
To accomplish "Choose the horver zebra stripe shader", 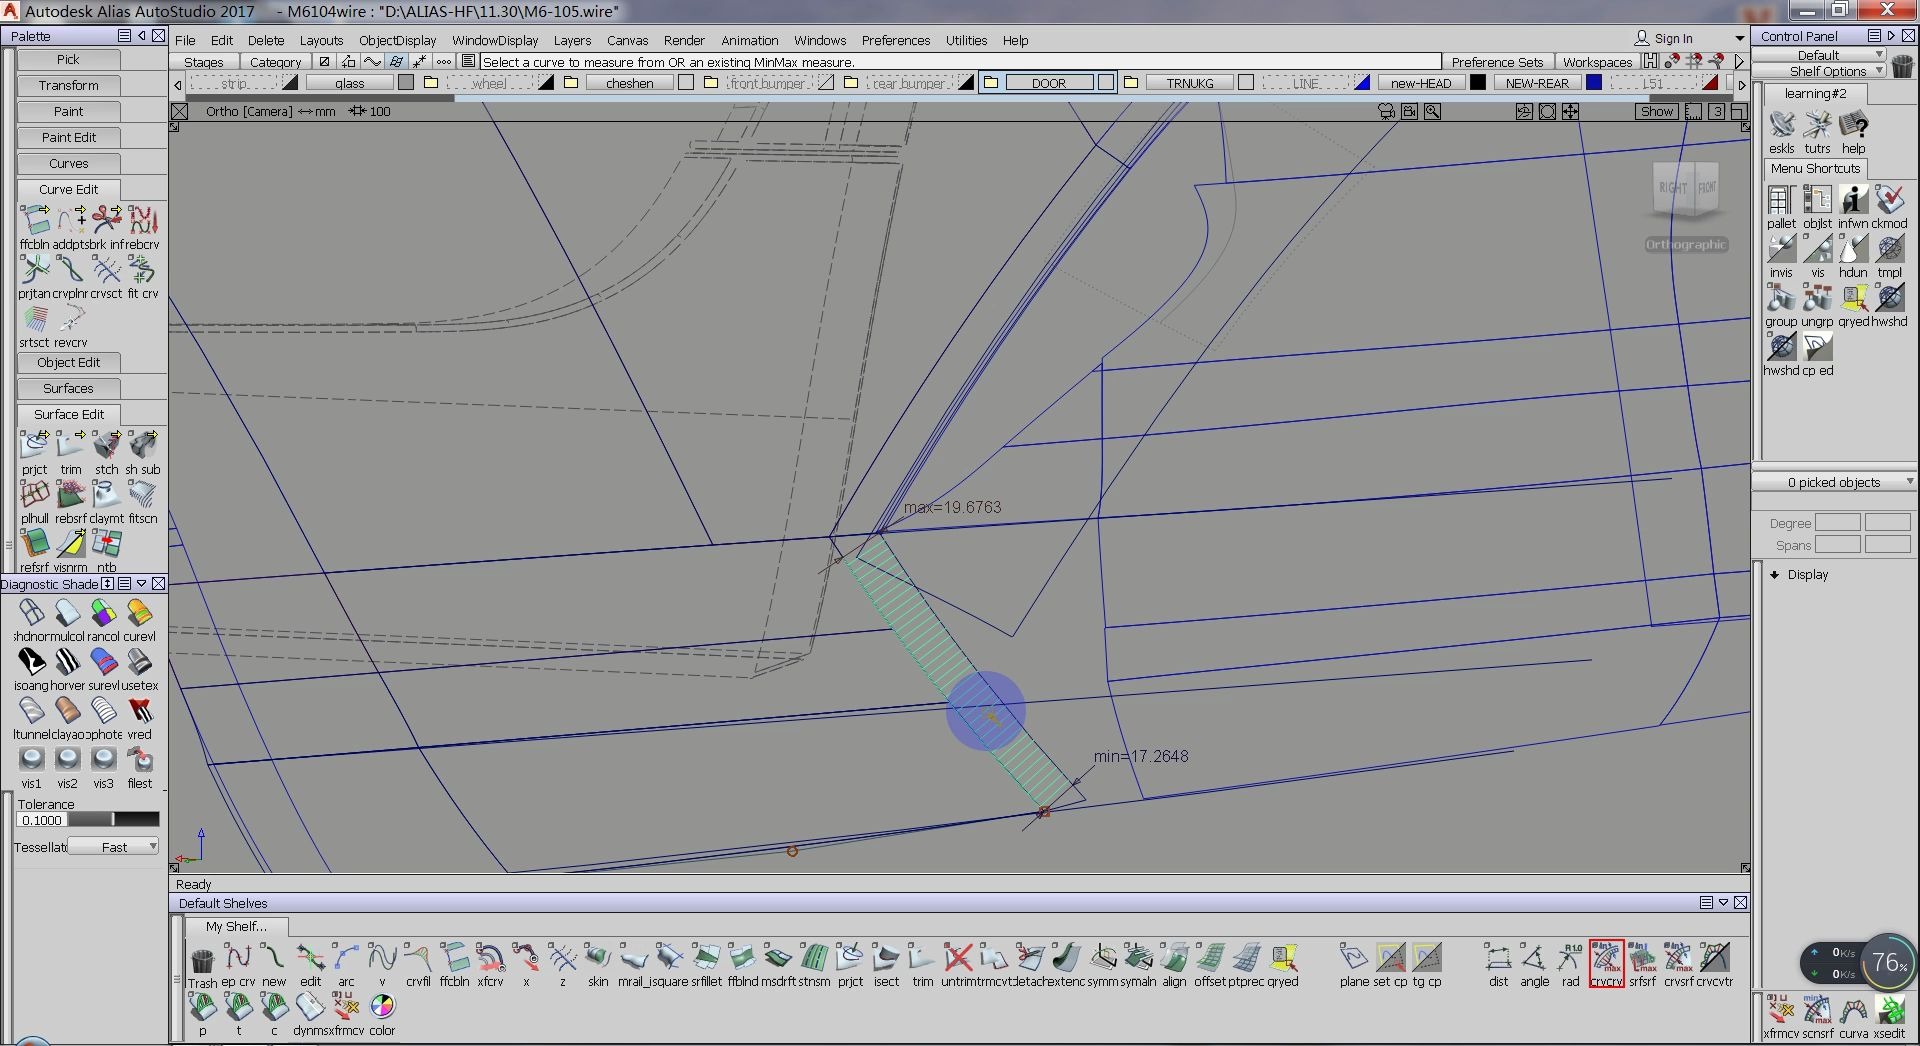I will tap(67, 663).
